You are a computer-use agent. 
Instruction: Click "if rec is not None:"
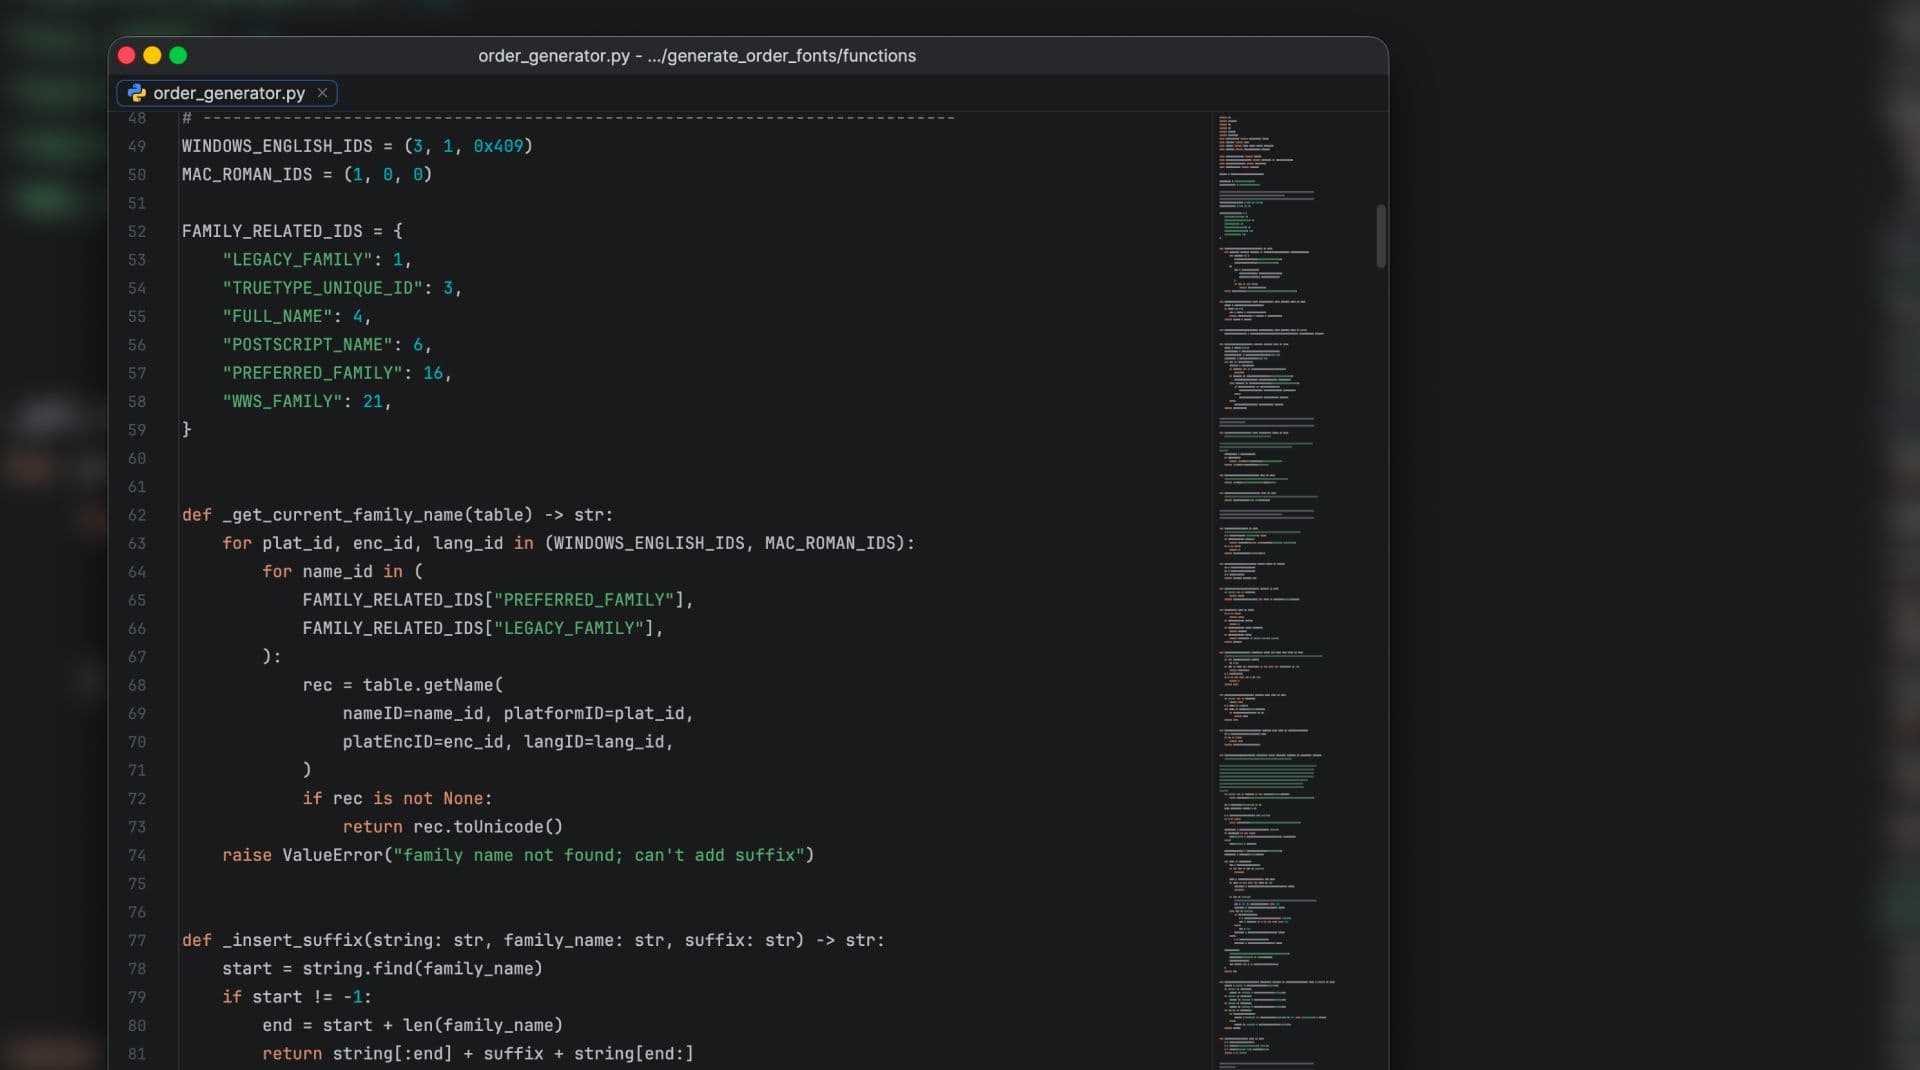397,799
